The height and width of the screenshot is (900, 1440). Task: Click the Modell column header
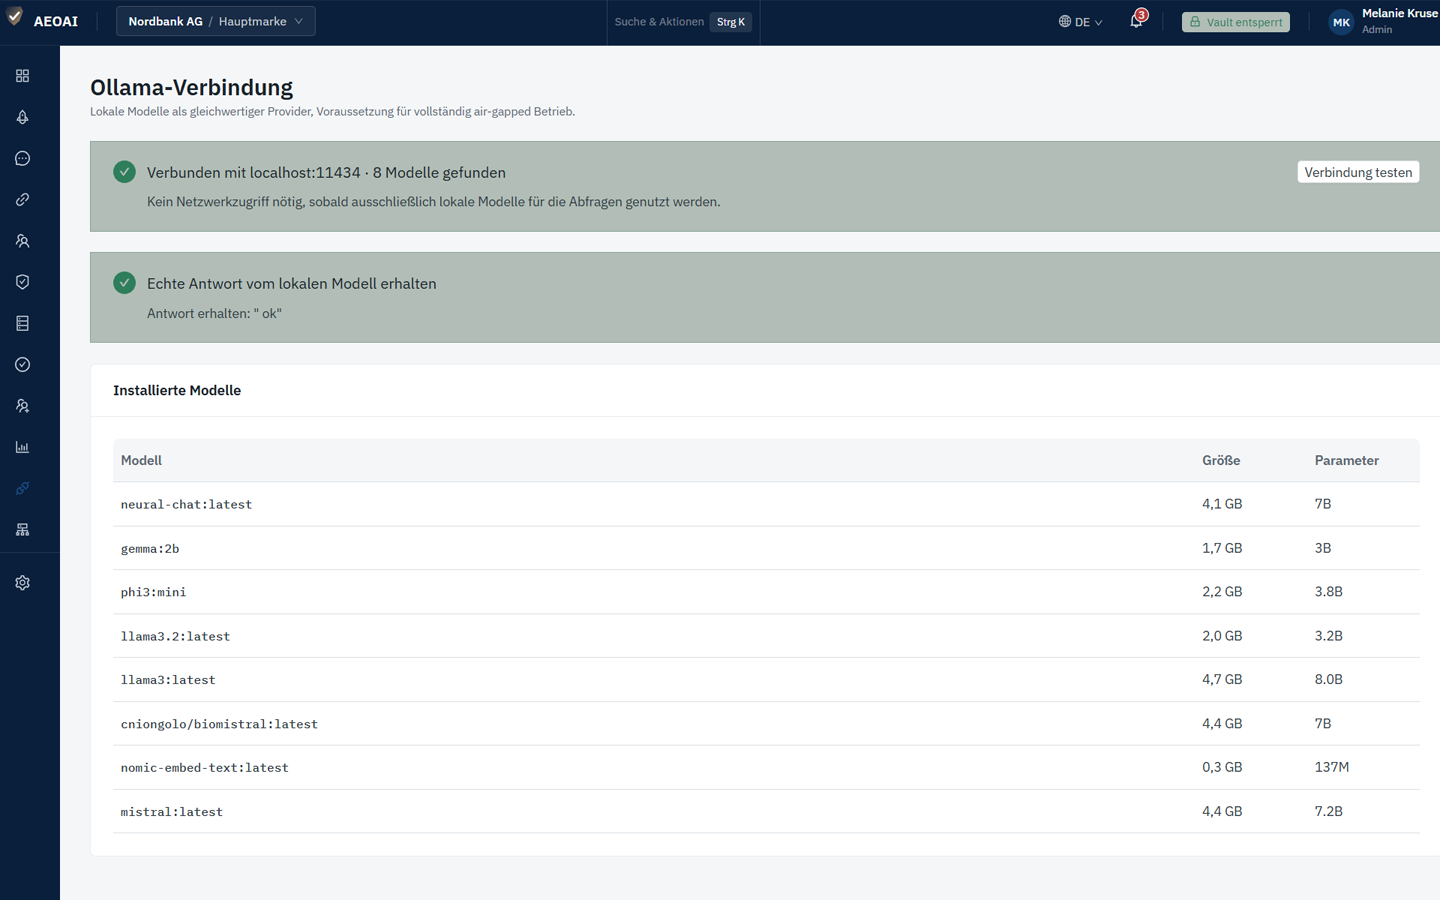coord(141,460)
